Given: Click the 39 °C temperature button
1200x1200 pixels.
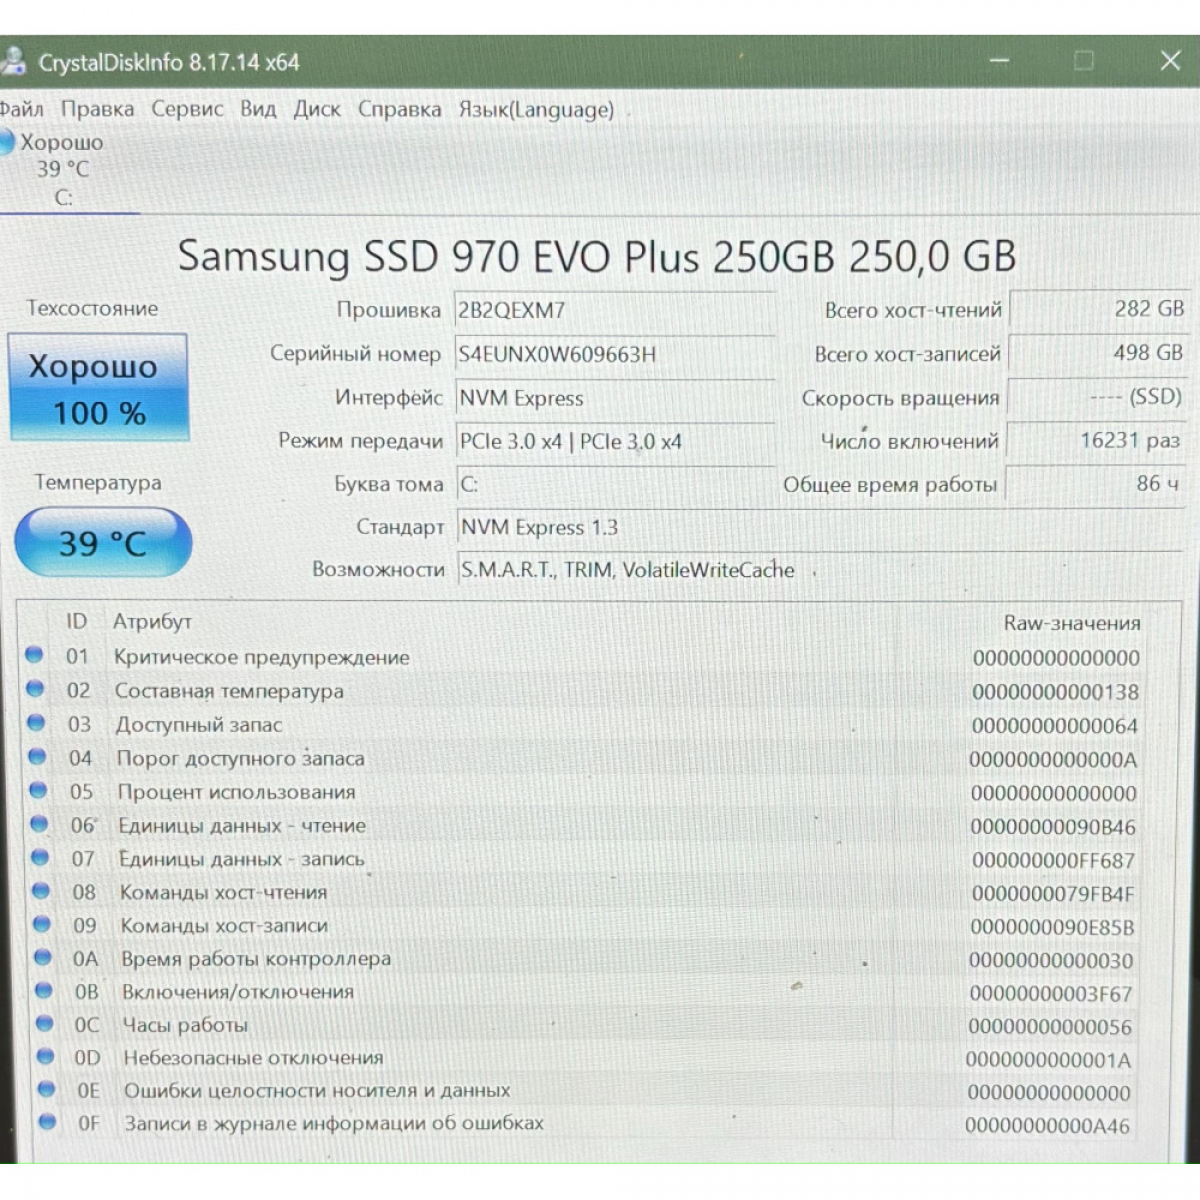Looking at the screenshot, I should click(103, 543).
